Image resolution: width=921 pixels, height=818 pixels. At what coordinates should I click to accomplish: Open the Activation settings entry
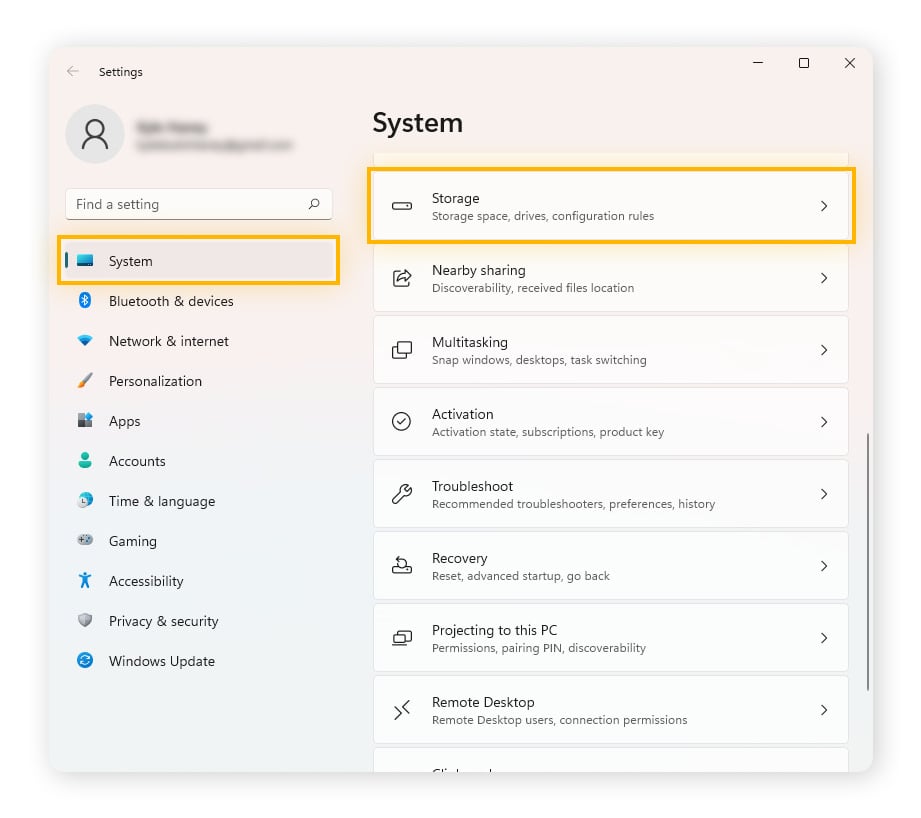(610, 421)
